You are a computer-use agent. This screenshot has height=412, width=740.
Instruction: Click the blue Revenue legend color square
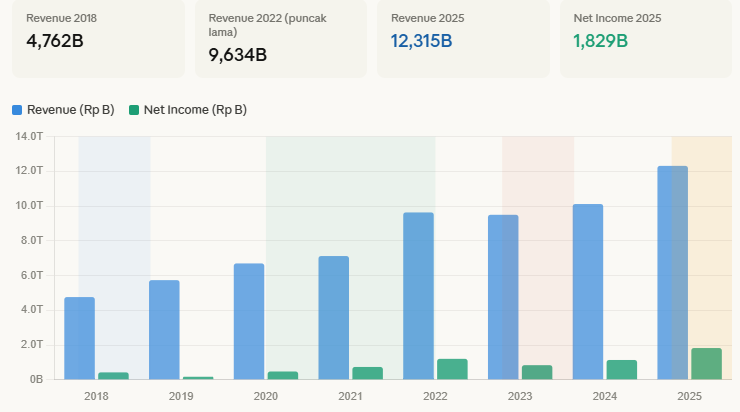coord(18,110)
